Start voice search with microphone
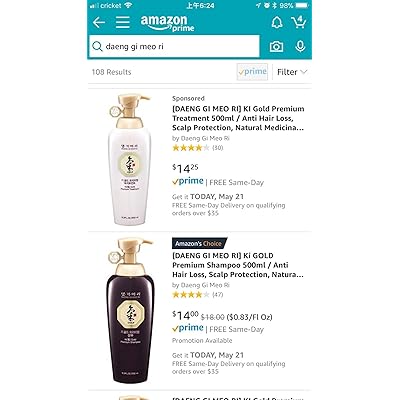This screenshot has height=400, width=400. click(300, 46)
